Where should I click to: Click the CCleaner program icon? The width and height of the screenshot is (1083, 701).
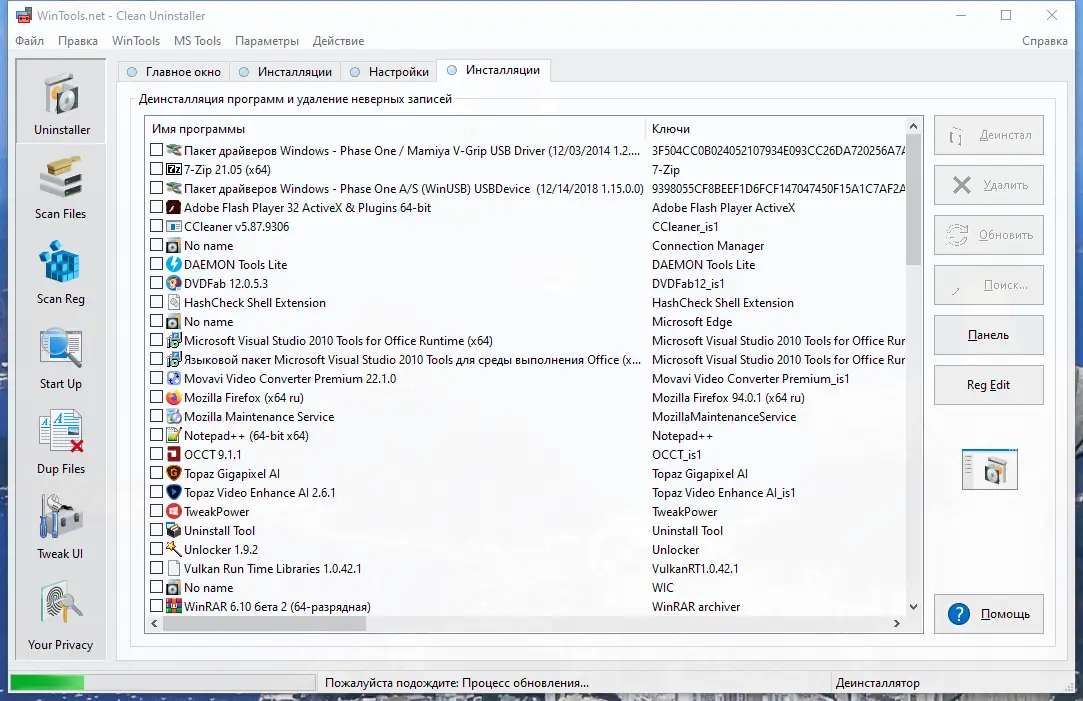tap(174, 227)
